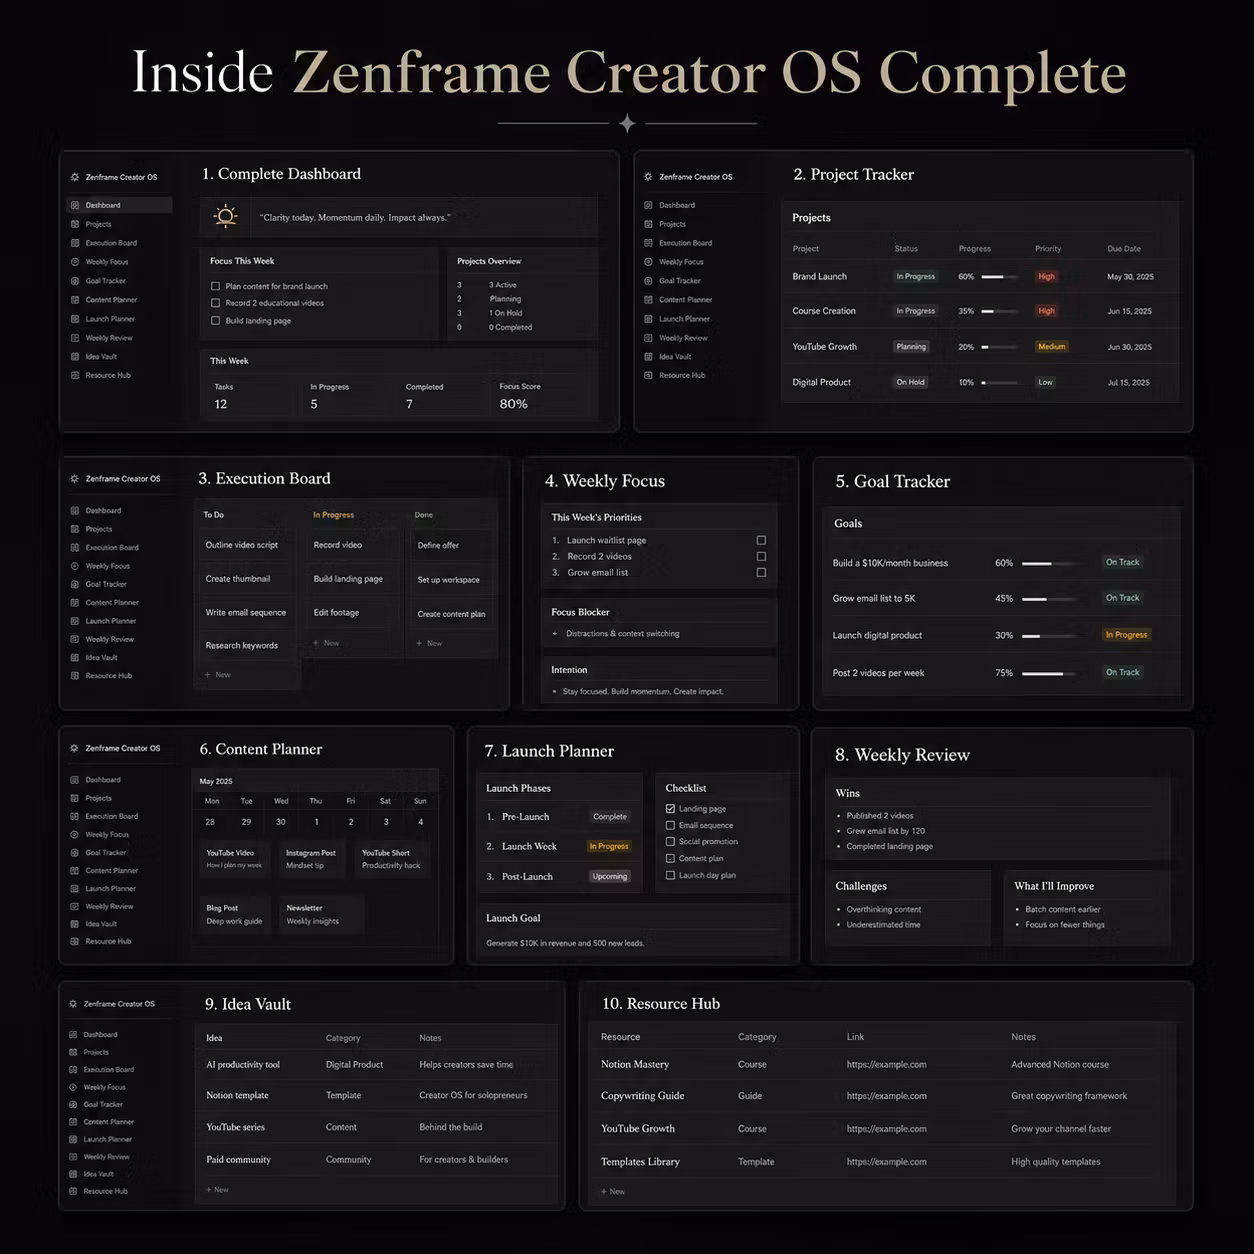Click 'Copywriting Guide' resource name
This screenshot has height=1254, width=1254.
(642, 1096)
